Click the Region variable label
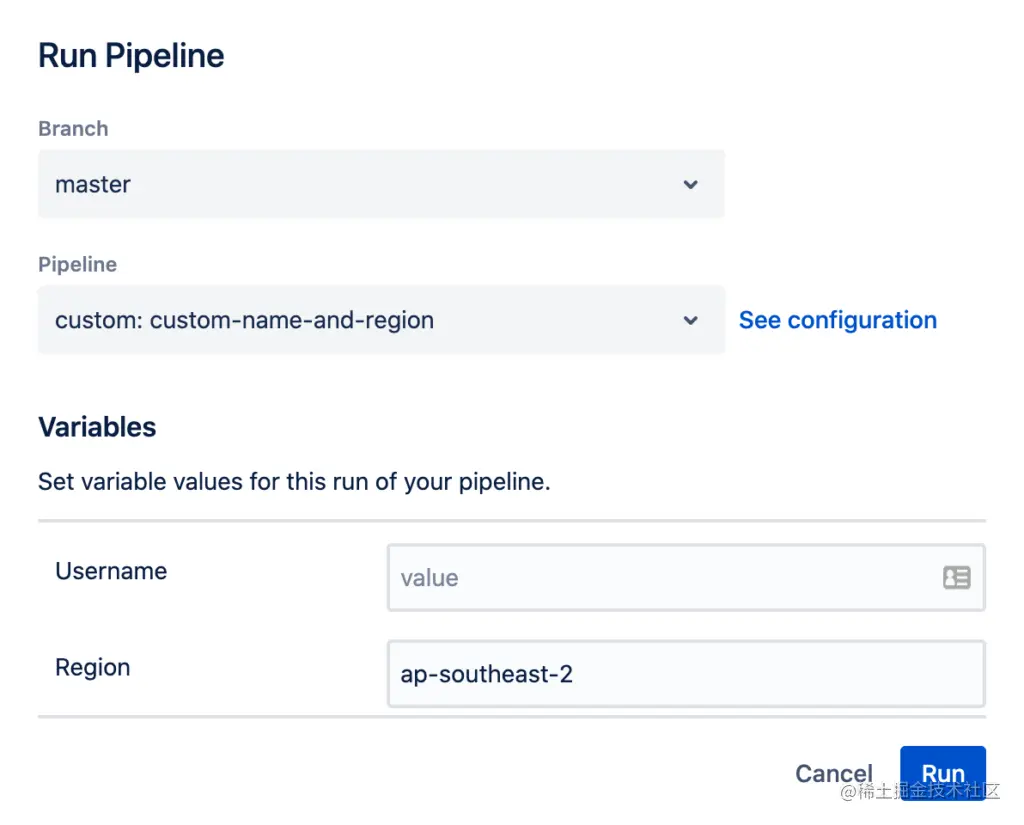 [93, 668]
